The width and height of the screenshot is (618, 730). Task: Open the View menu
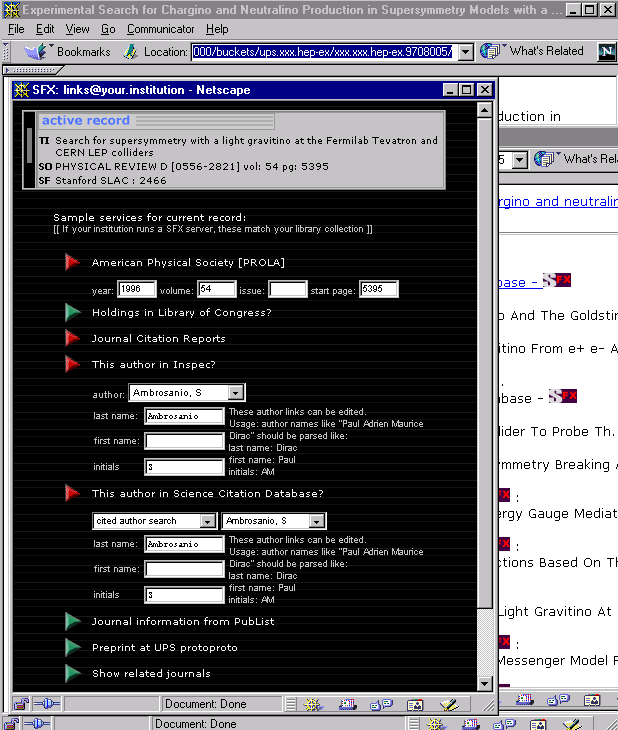[77, 29]
